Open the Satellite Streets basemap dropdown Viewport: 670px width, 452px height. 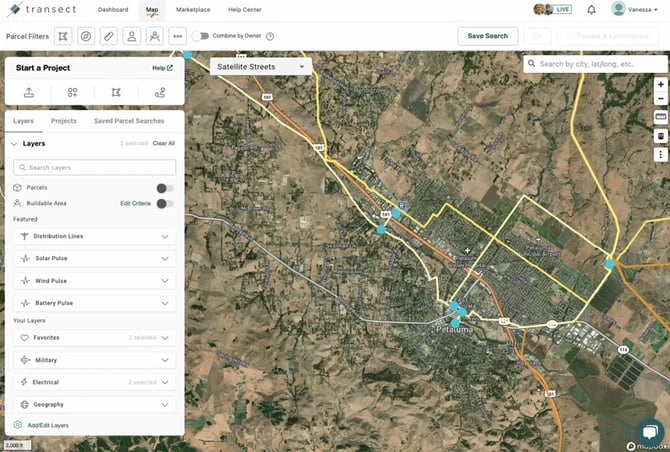pos(260,67)
